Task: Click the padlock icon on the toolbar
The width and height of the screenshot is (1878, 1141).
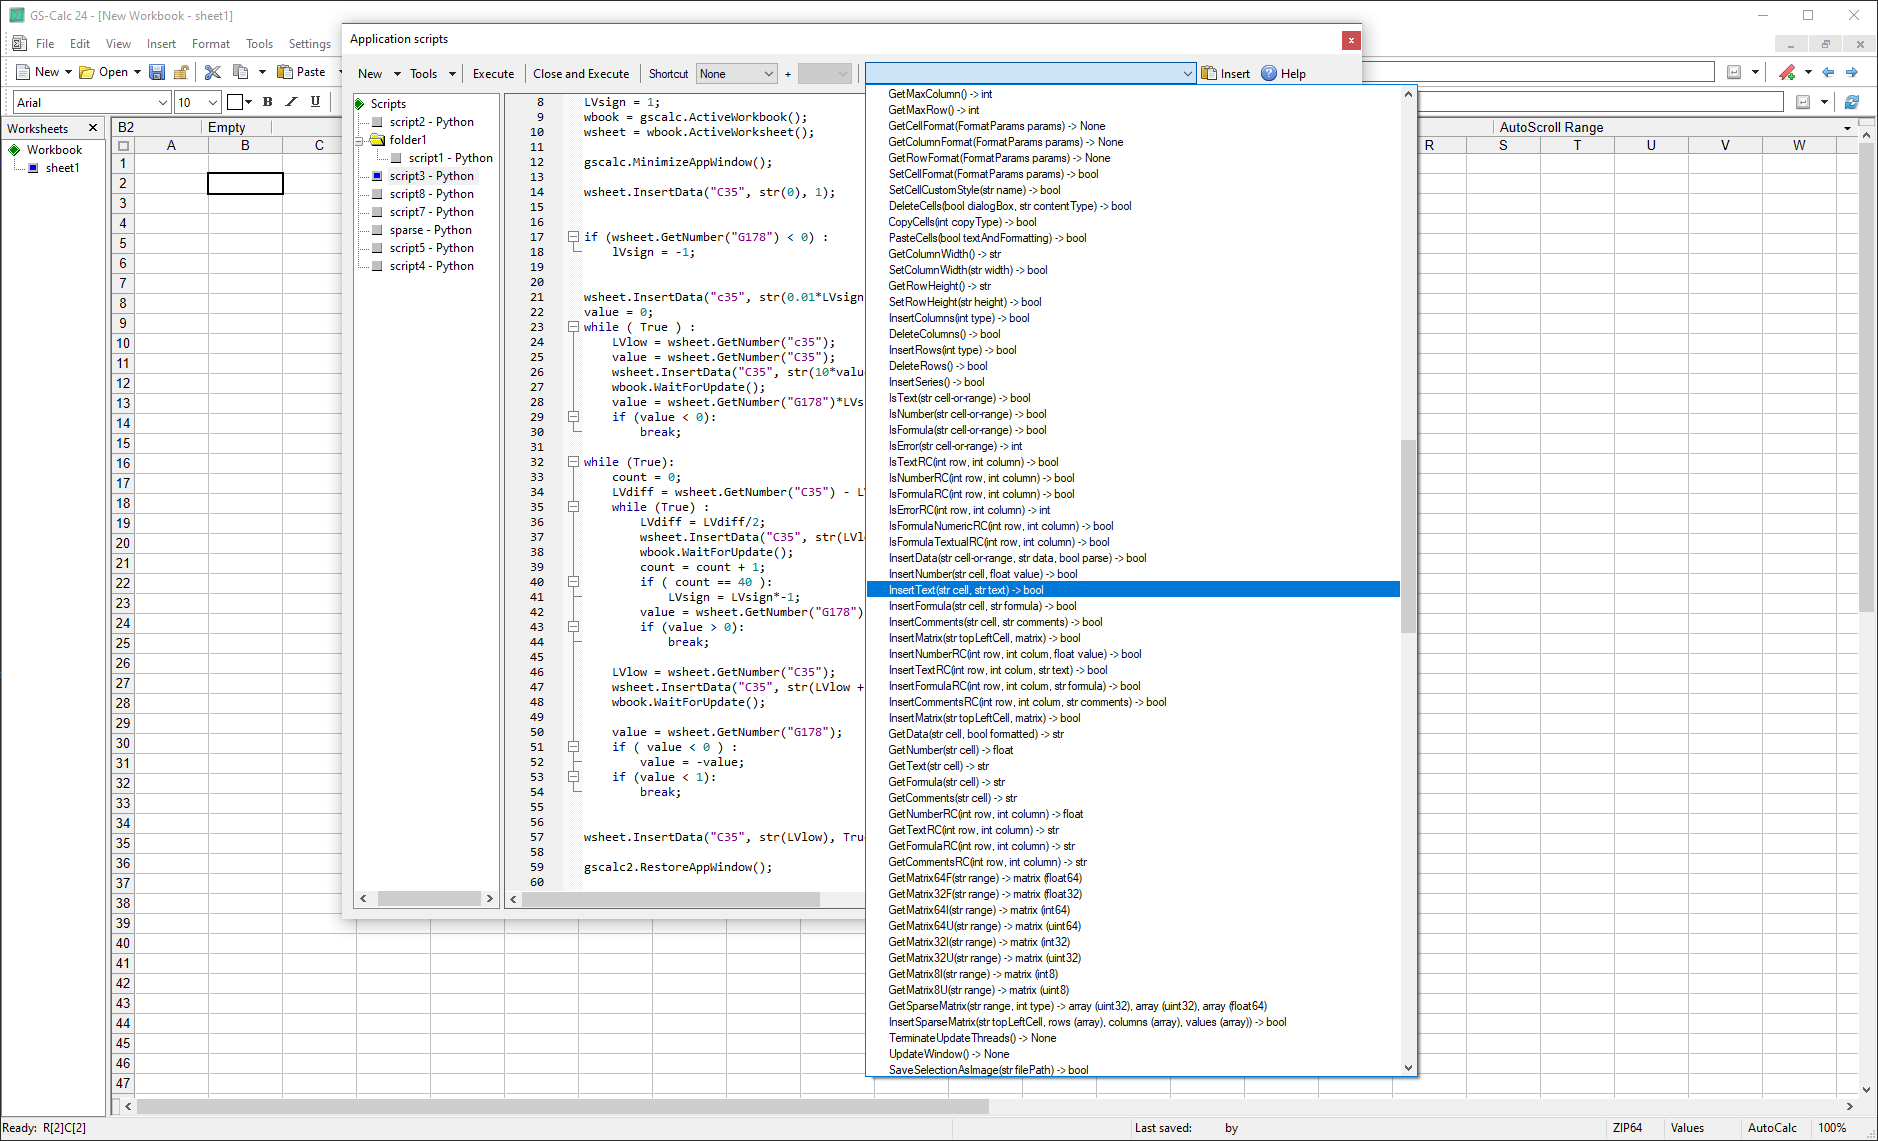Action: coord(181,71)
